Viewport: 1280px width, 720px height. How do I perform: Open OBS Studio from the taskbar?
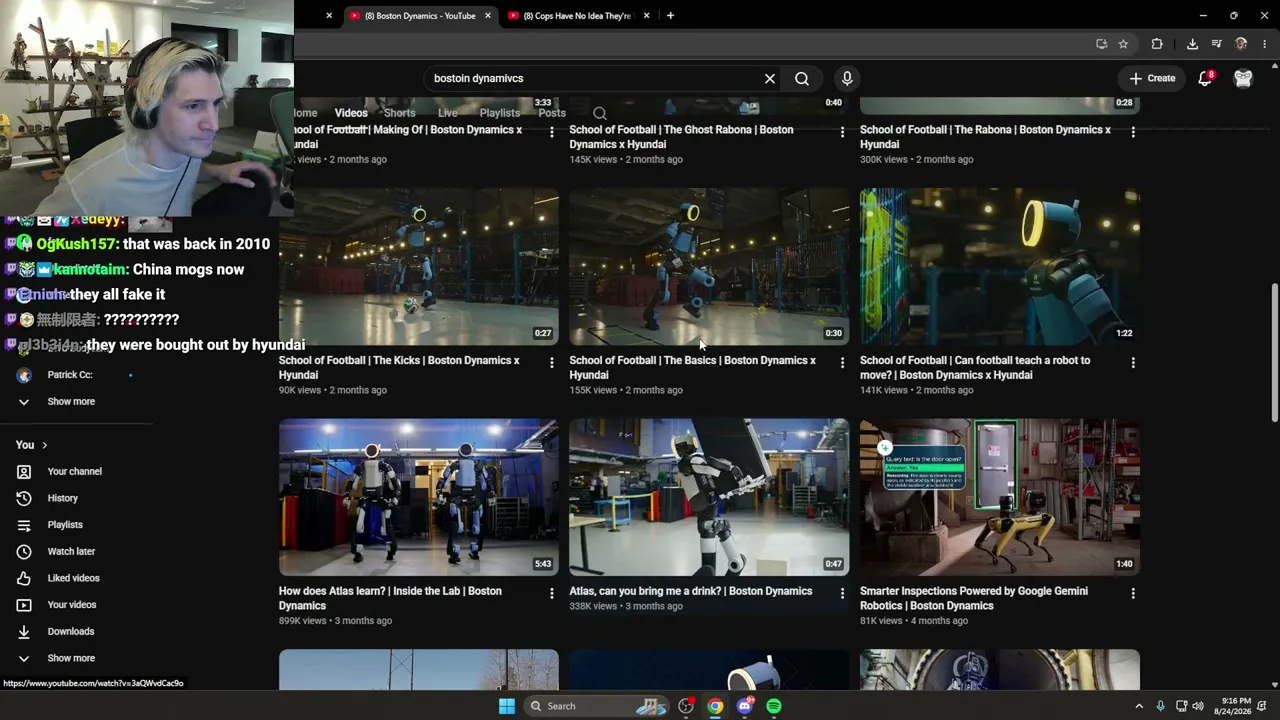(x=686, y=706)
